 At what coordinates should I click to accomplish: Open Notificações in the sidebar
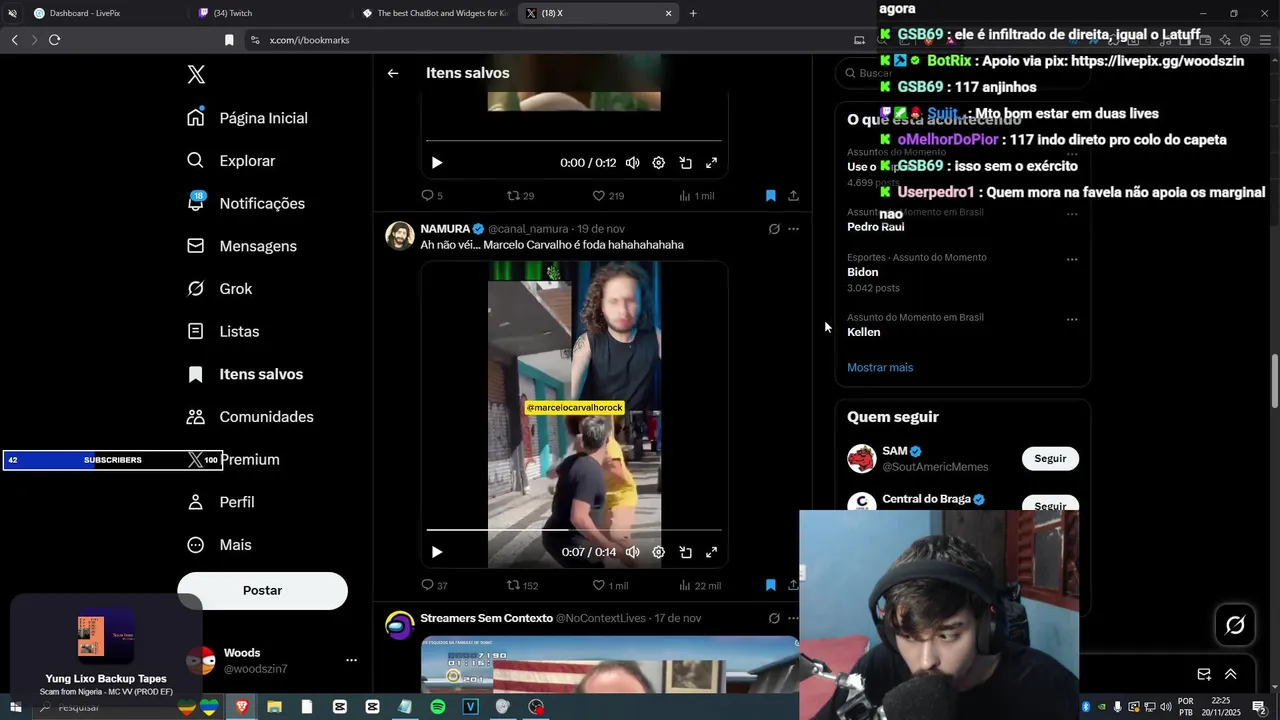point(246,203)
